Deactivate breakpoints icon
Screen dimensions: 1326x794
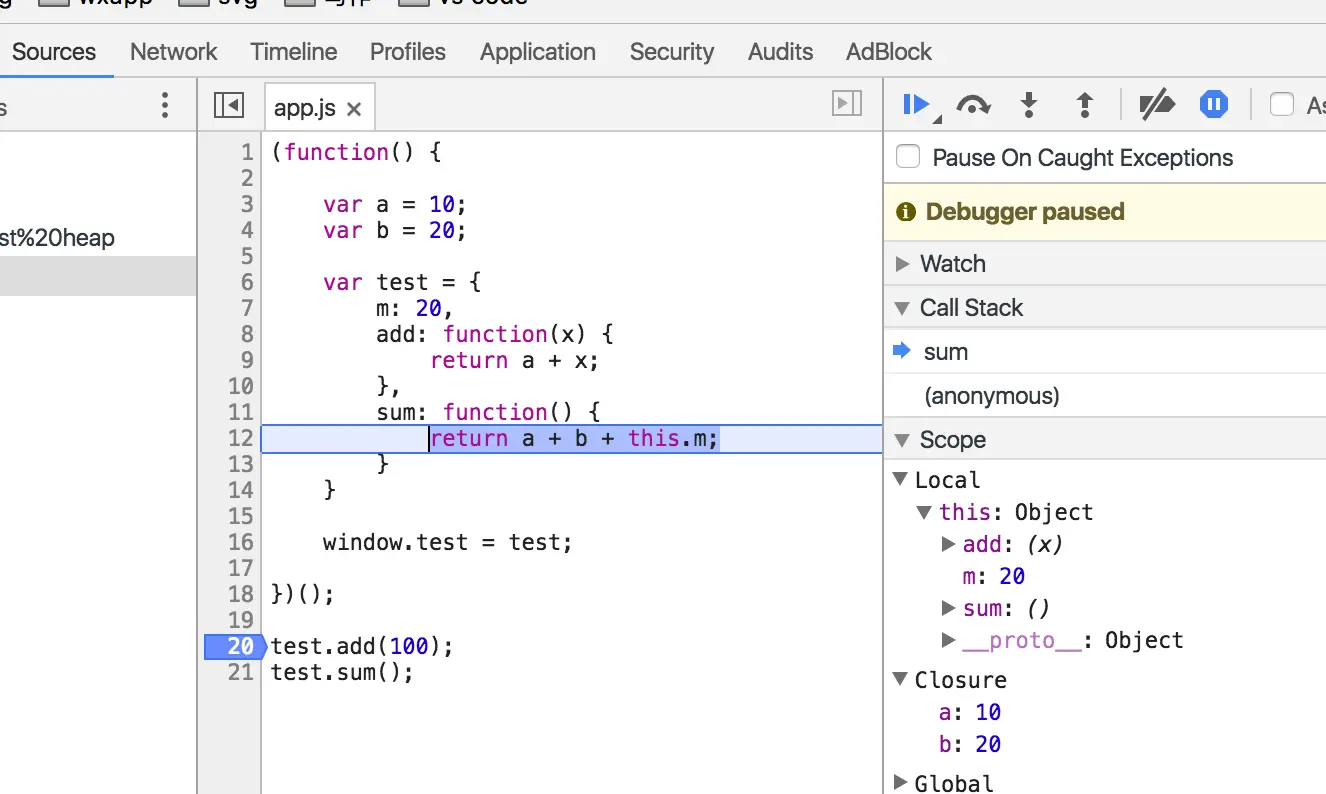(1157, 104)
